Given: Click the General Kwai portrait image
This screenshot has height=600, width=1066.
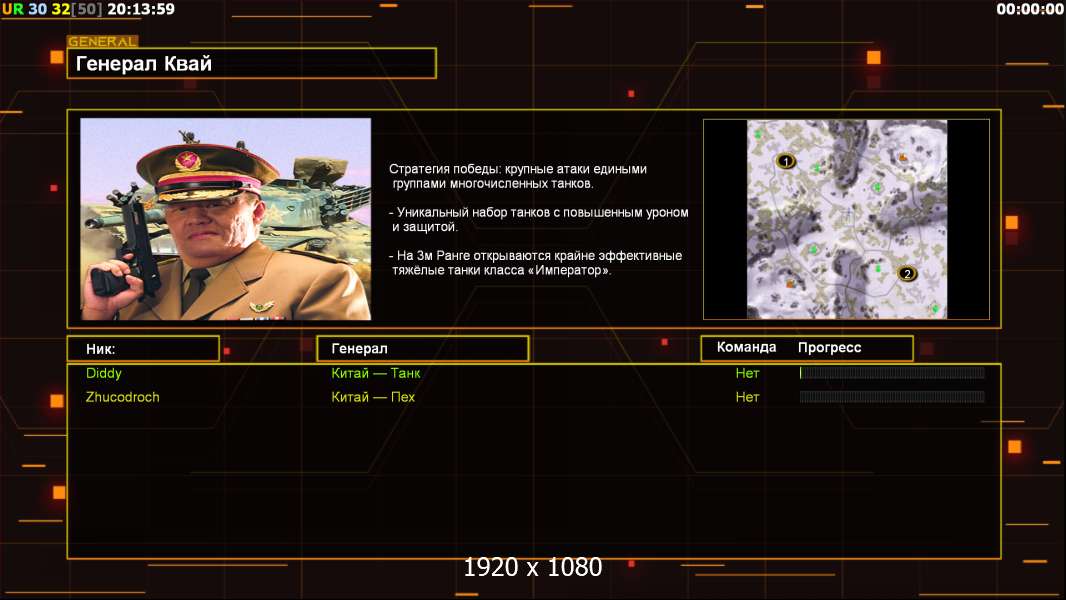Looking at the screenshot, I should pos(225,219).
